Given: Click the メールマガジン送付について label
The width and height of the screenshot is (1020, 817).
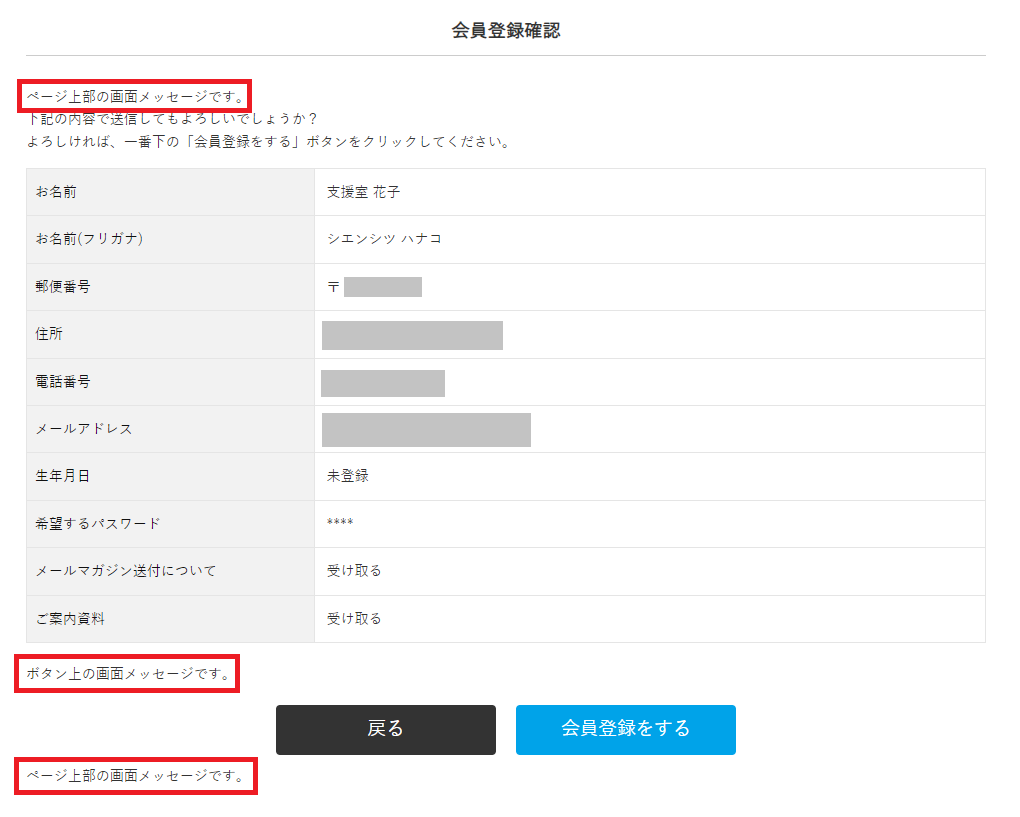Looking at the screenshot, I should [126, 571].
